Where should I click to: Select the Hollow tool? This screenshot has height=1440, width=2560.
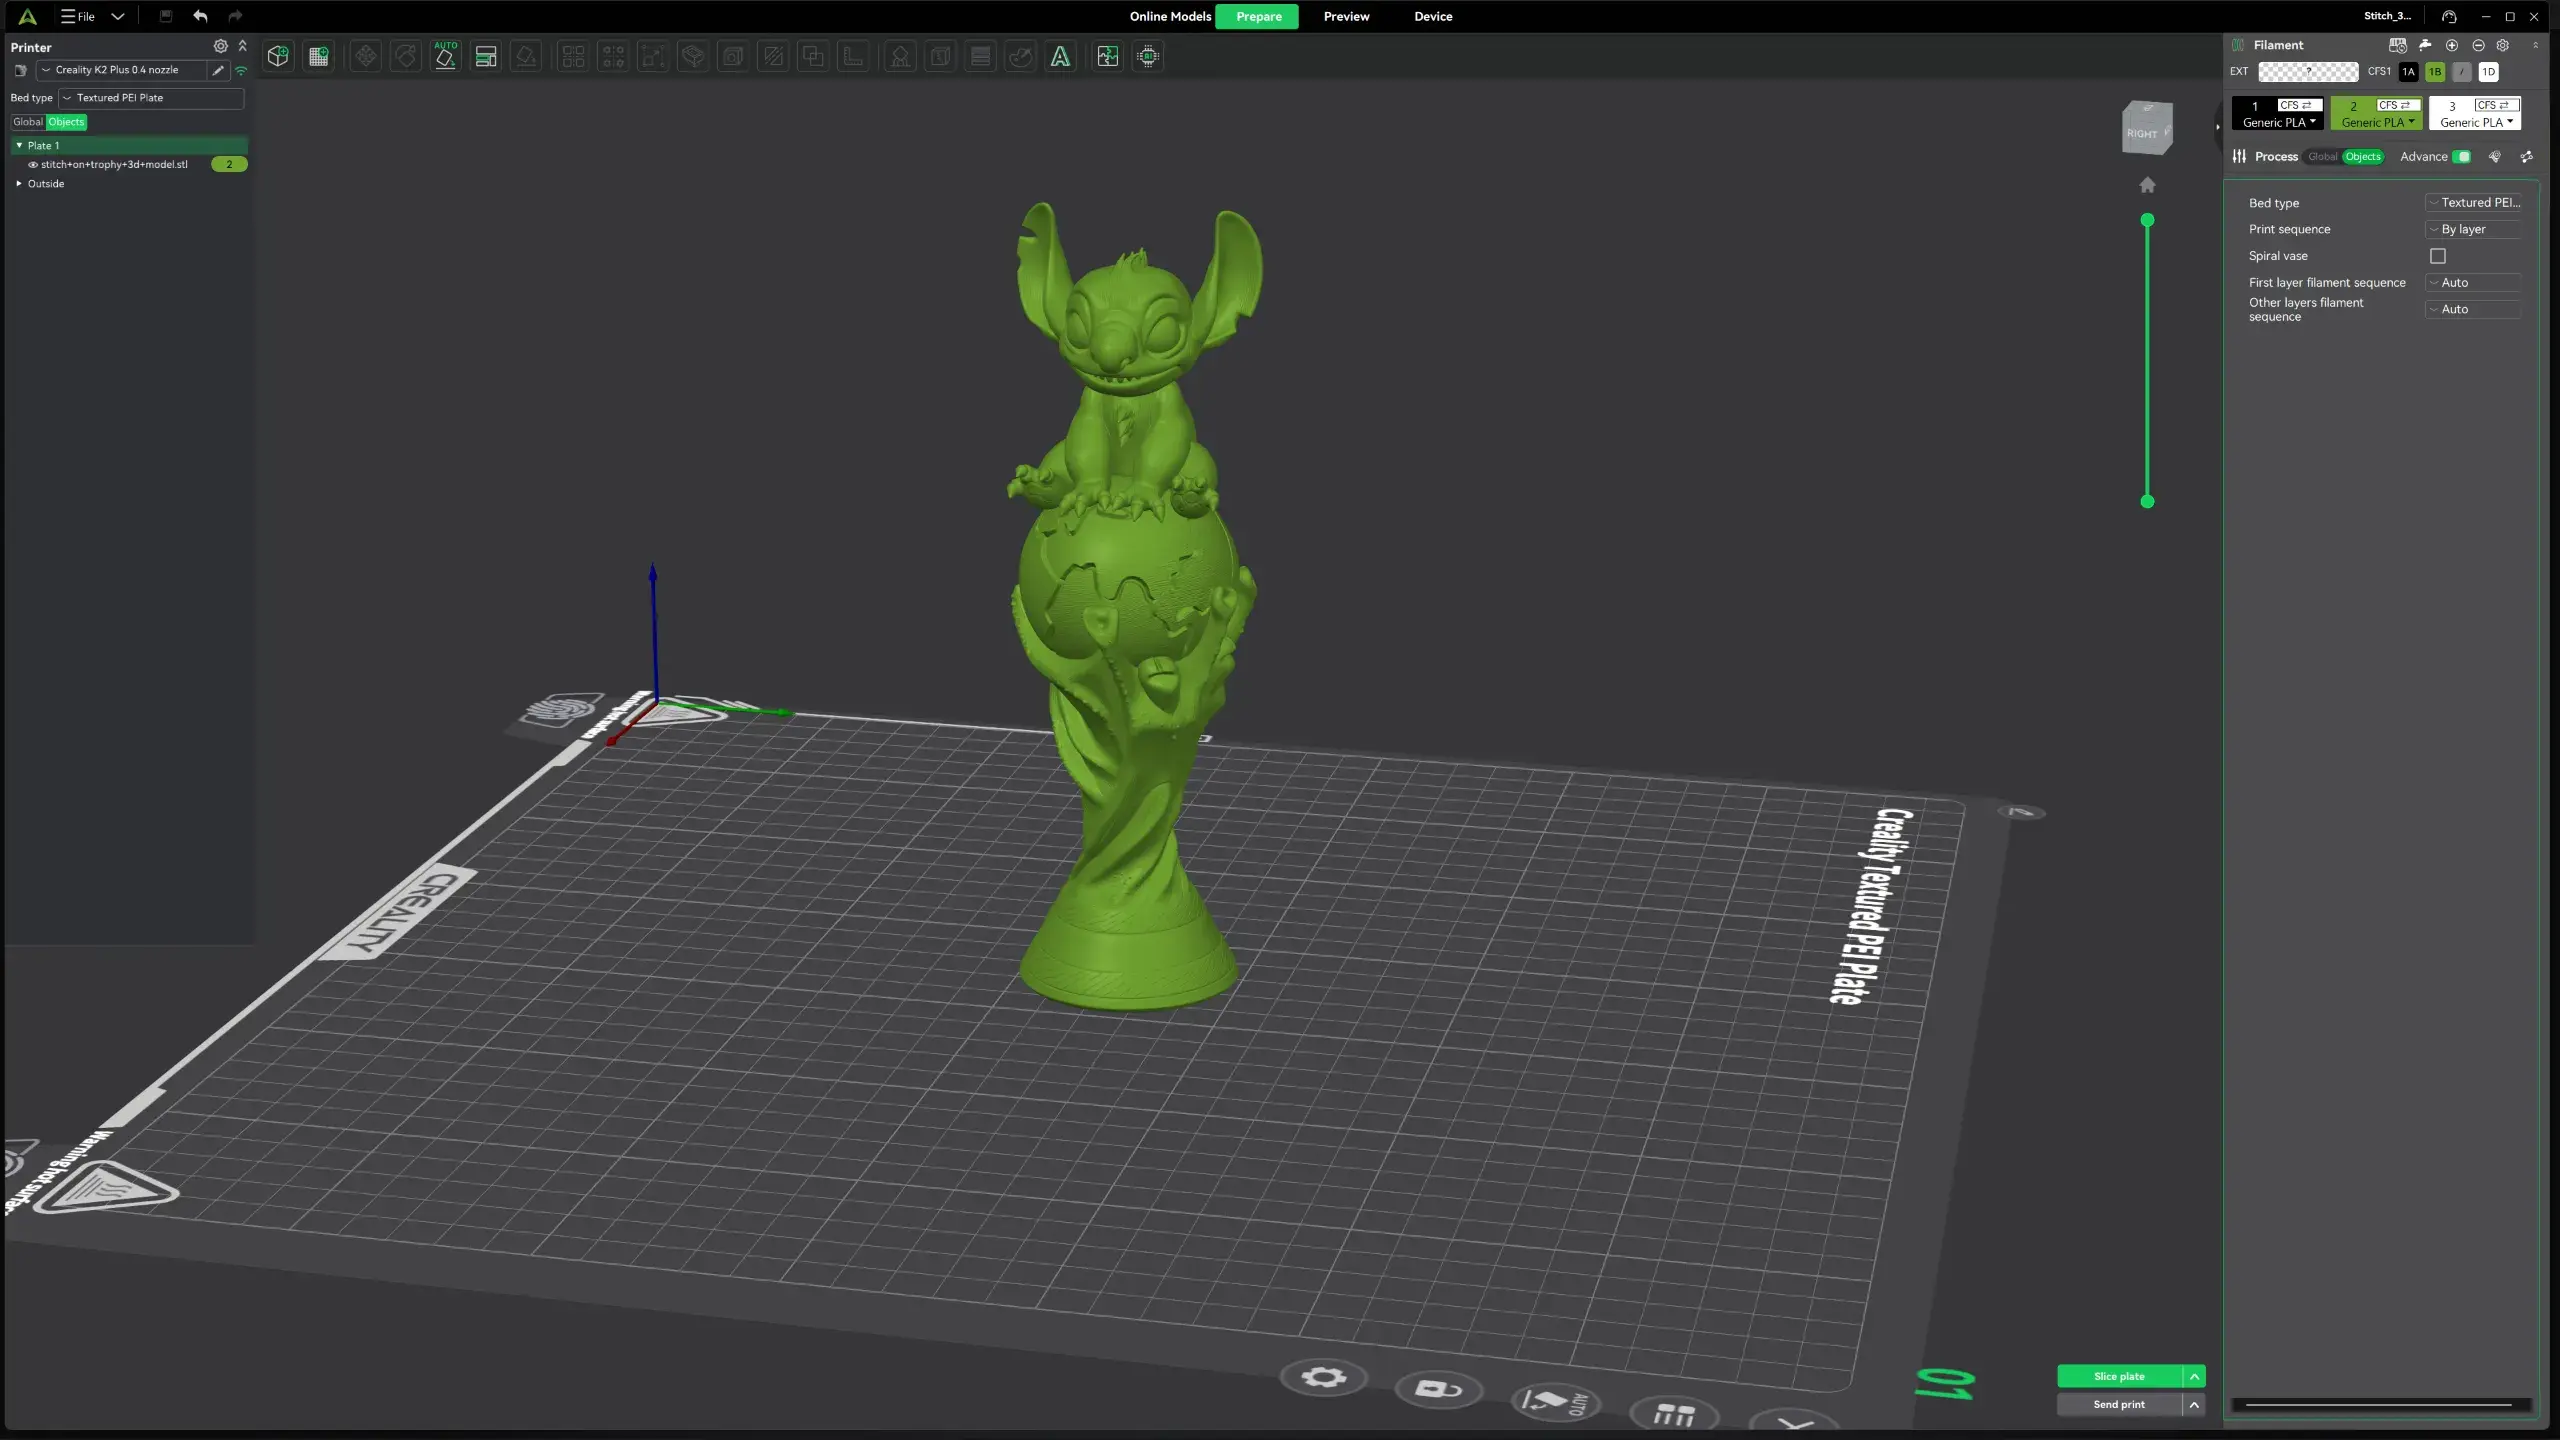pos(733,57)
